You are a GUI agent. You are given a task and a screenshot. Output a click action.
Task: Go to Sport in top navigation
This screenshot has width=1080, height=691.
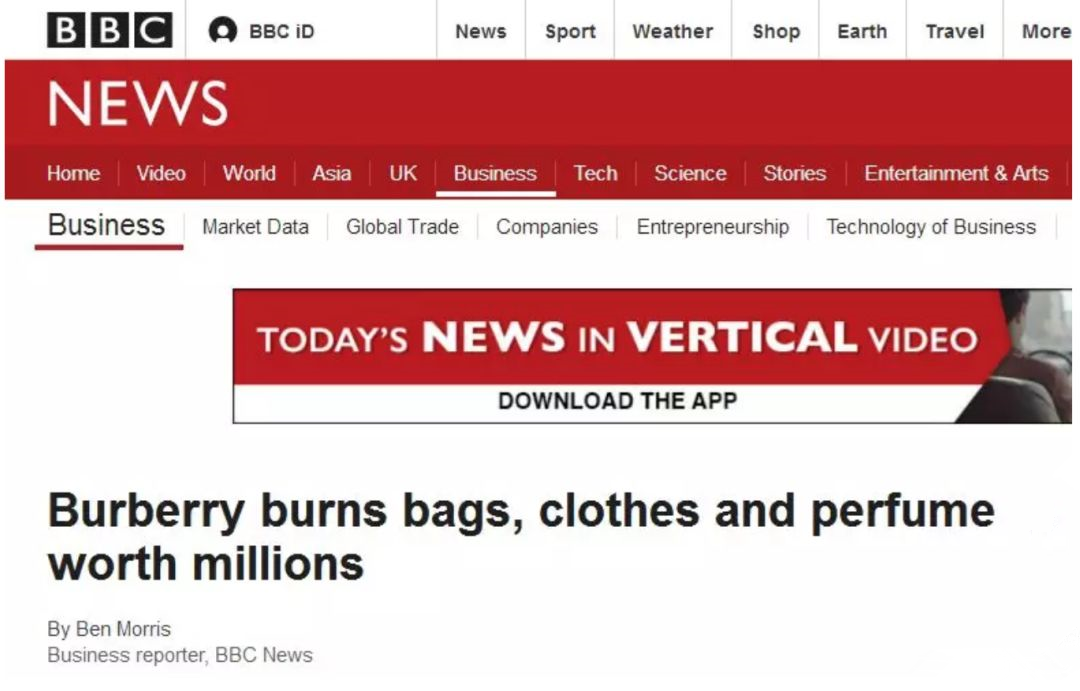click(570, 32)
